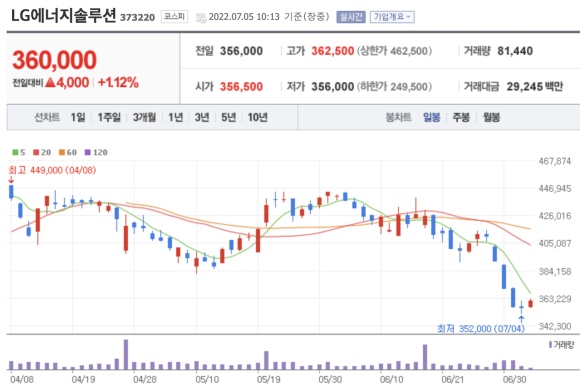Click the +1.12% change value

point(118,82)
